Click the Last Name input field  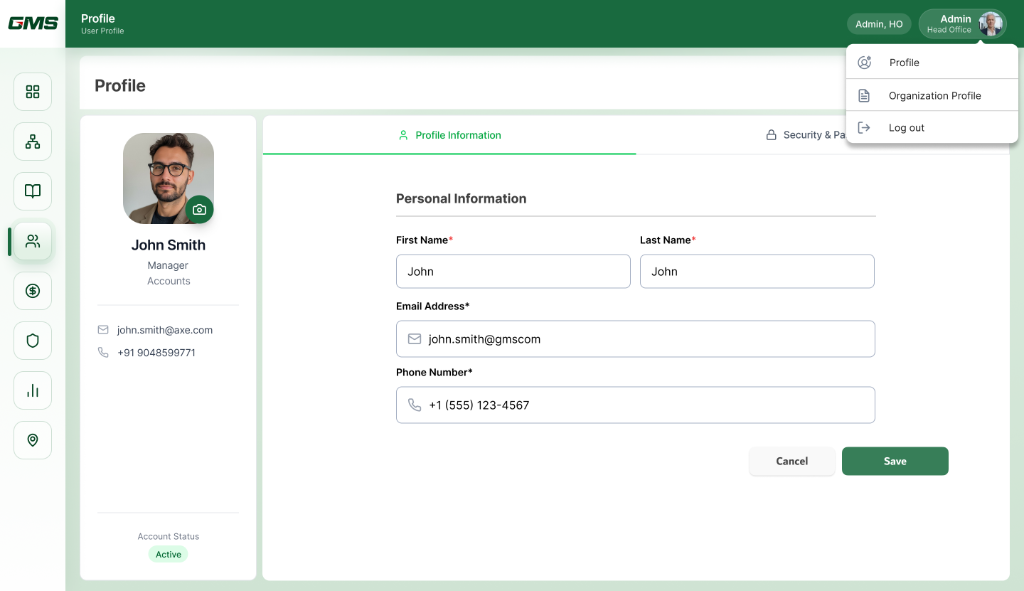coord(757,271)
